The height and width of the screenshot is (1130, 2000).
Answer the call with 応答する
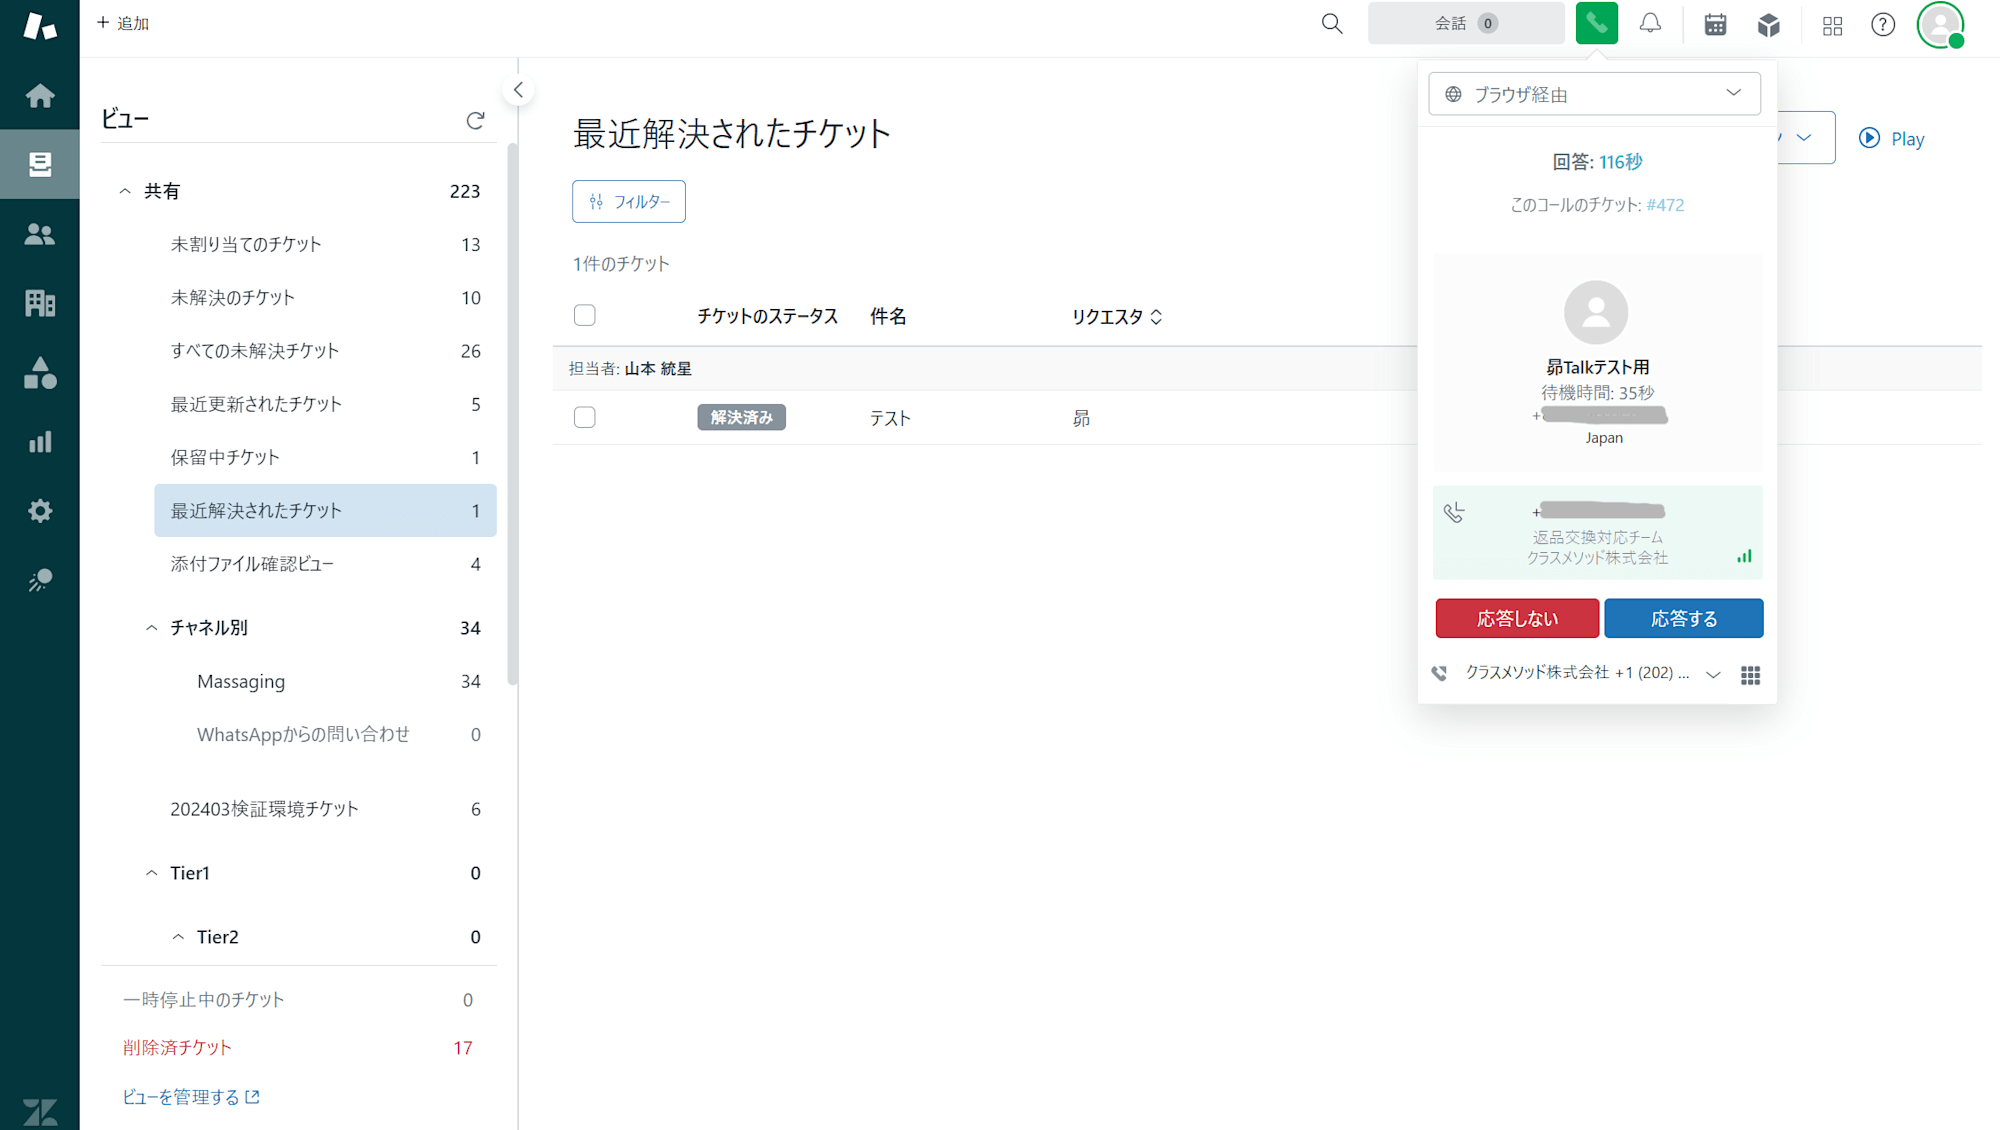1684,618
